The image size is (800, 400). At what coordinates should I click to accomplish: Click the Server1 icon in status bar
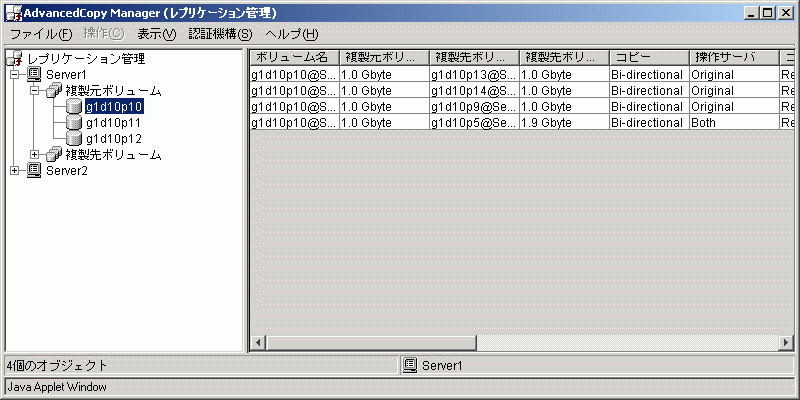[410, 365]
